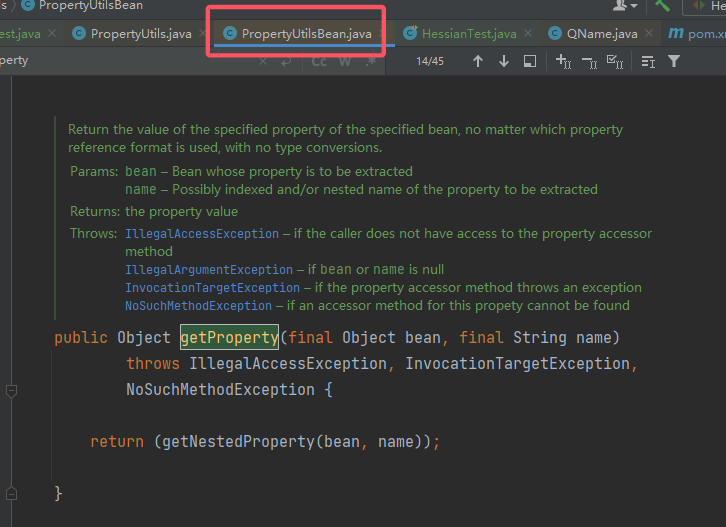This screenshot has width=726, height=527.
Task: Click 'throws' keyword
Action: coord(153,364)
